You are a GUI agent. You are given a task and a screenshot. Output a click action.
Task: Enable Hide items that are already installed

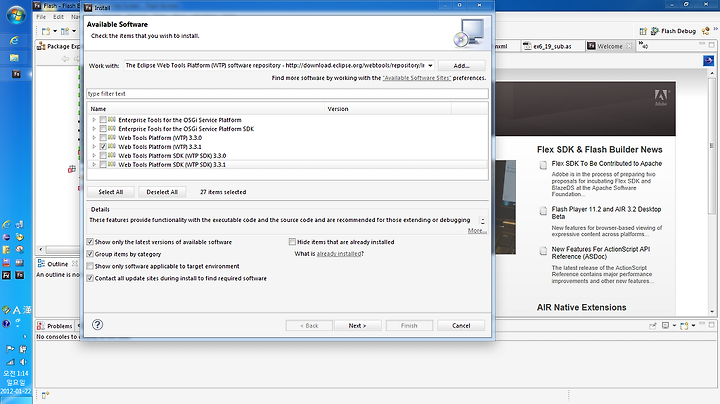(292, 241)
